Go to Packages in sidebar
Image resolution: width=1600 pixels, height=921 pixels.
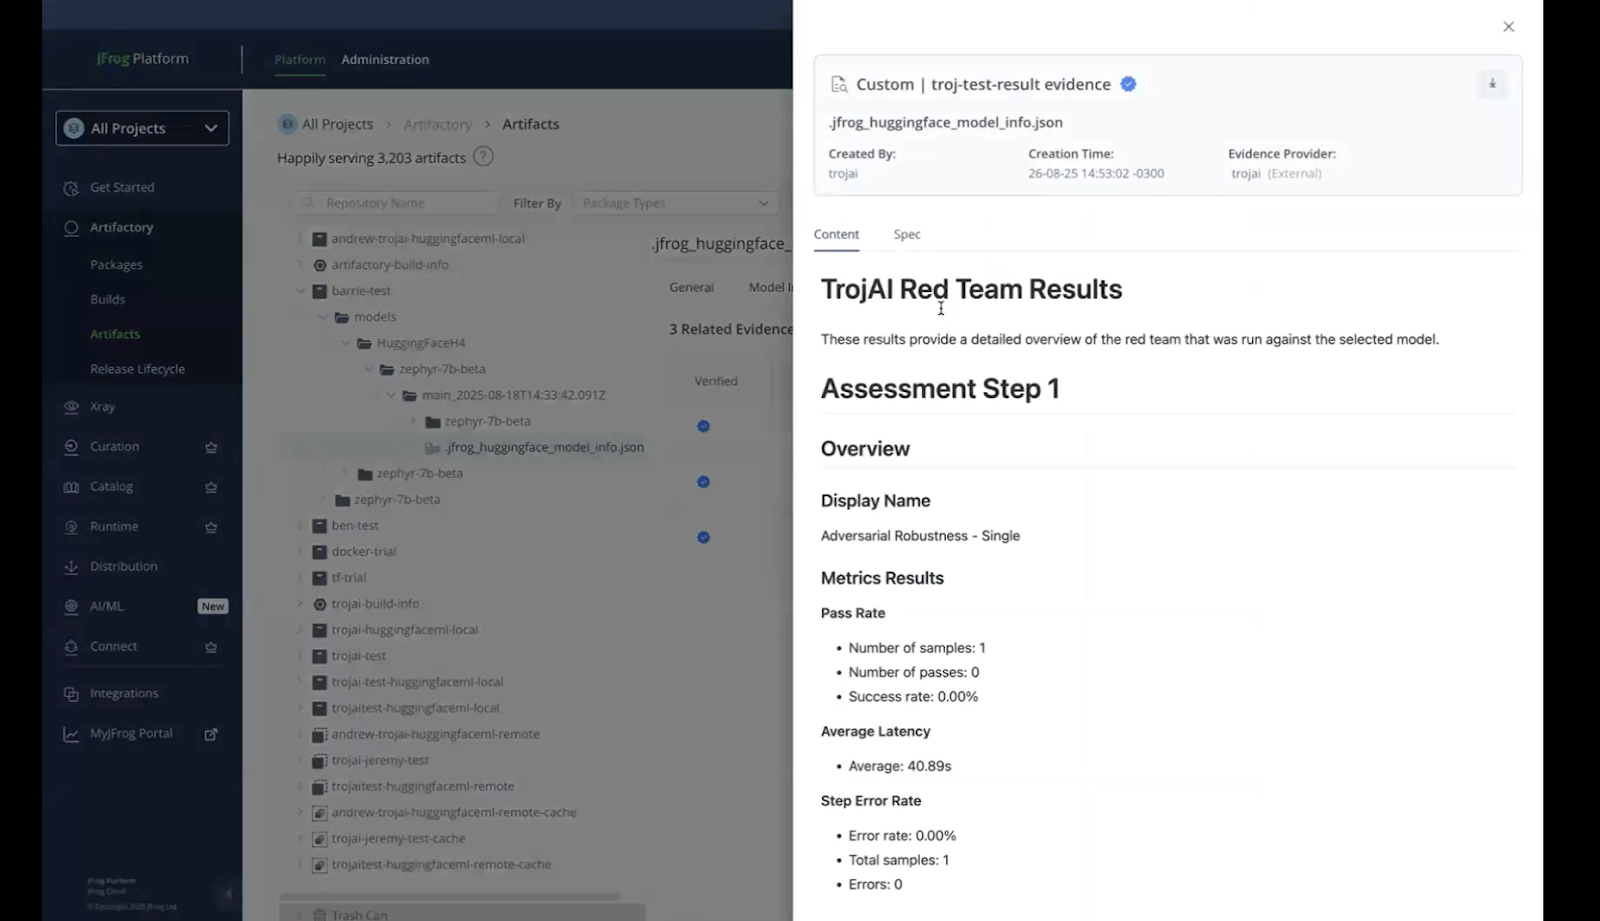click(116, 265)
